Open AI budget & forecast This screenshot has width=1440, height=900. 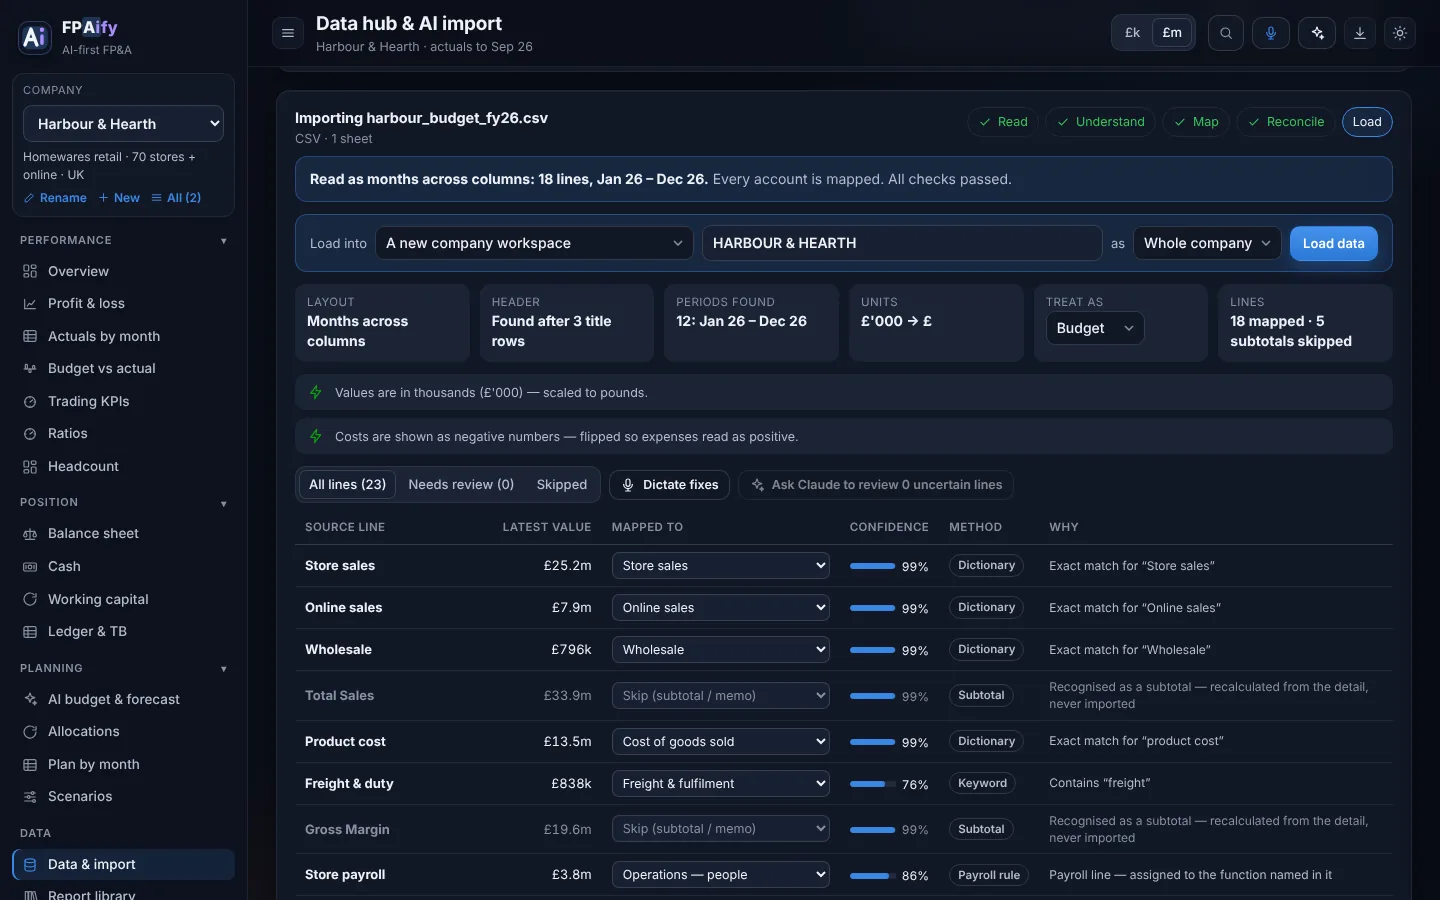pos(123,699)
